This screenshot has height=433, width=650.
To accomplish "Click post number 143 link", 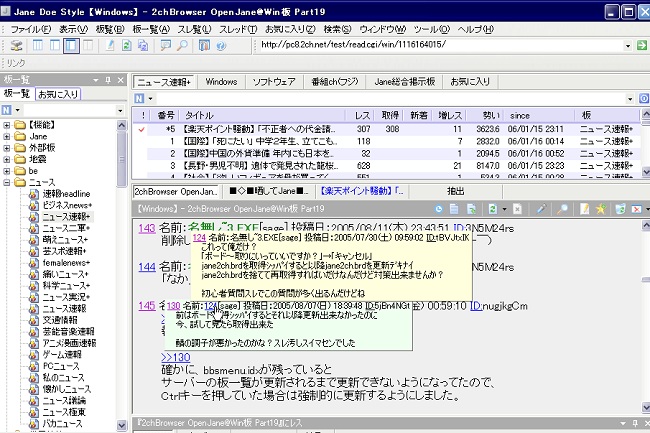I will pyautogui.click(x=147, y=228).
